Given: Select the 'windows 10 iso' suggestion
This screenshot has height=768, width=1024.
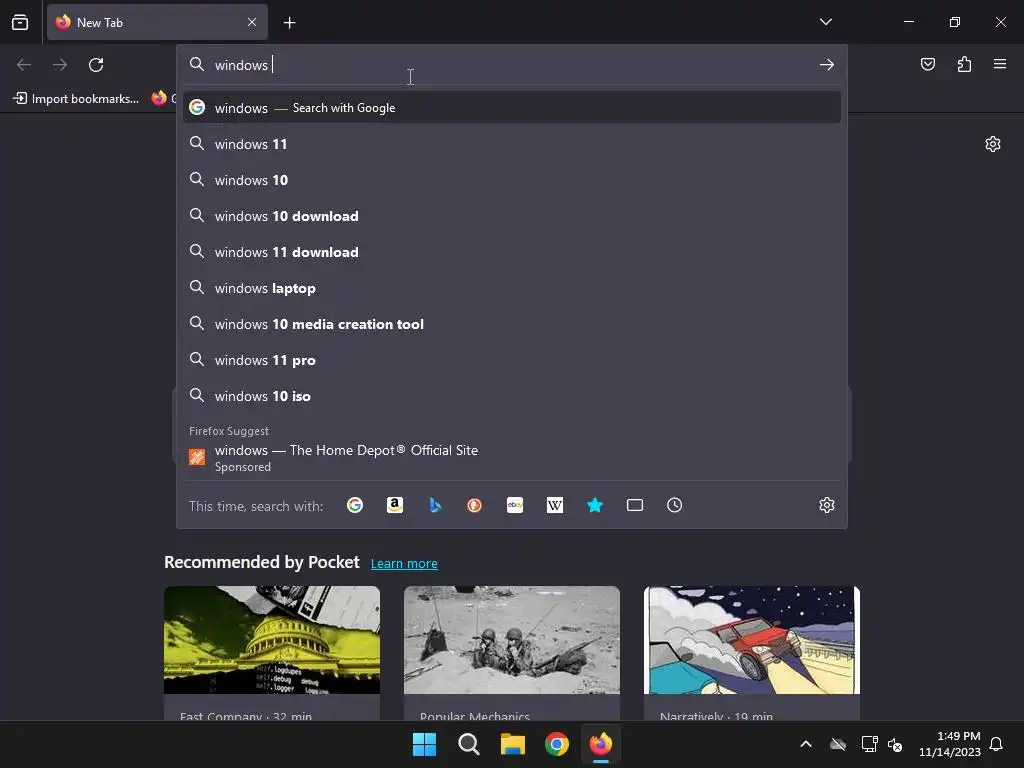Looking at the screenshot, I should pos(512,396).
